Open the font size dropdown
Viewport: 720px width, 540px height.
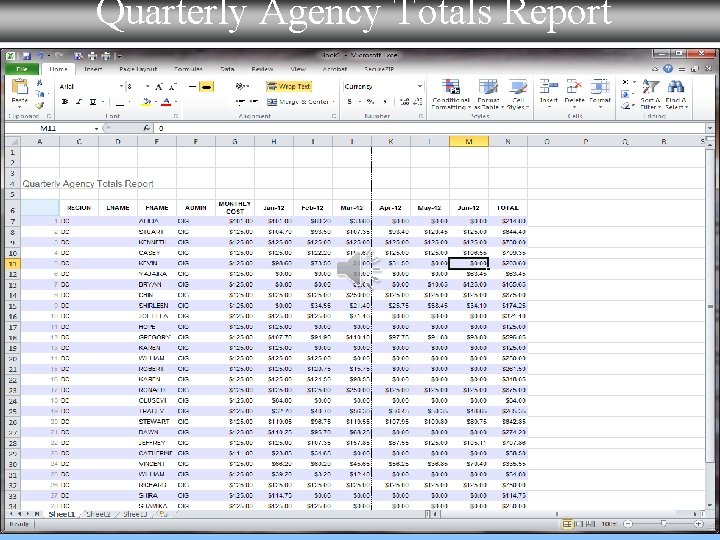pyautogui.click(x=147, y=86)
